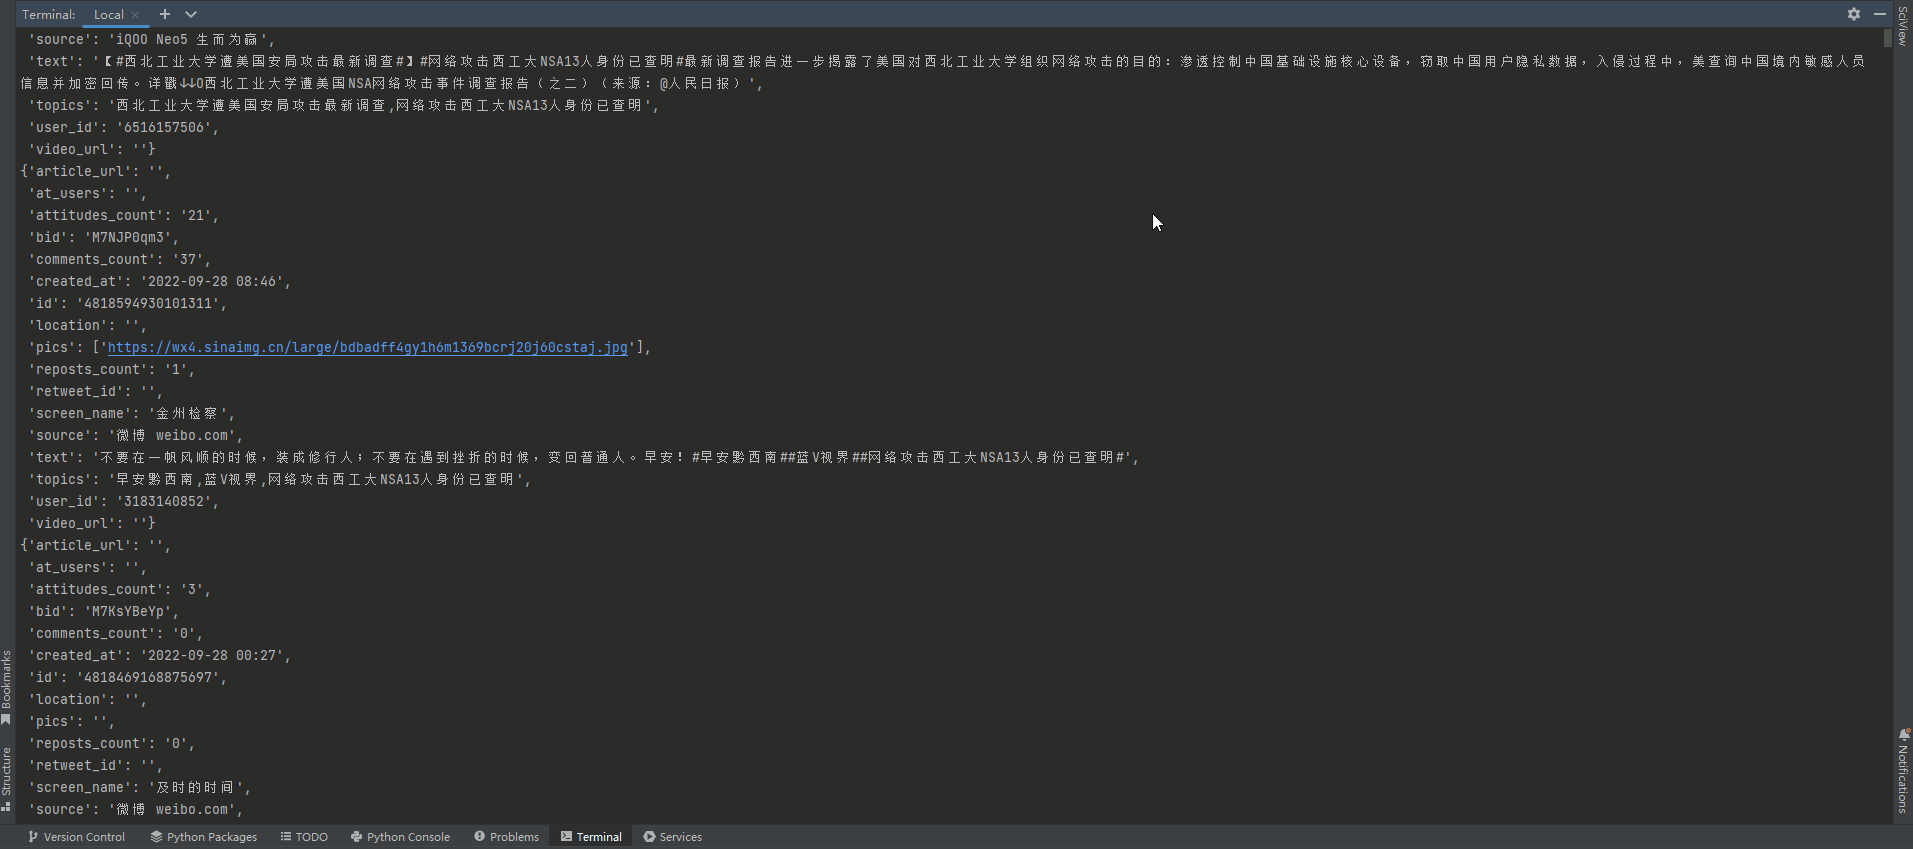Click the attitudes_count '21' line
Viewport: 1913px width, 849px height.
tap(123, 215)
